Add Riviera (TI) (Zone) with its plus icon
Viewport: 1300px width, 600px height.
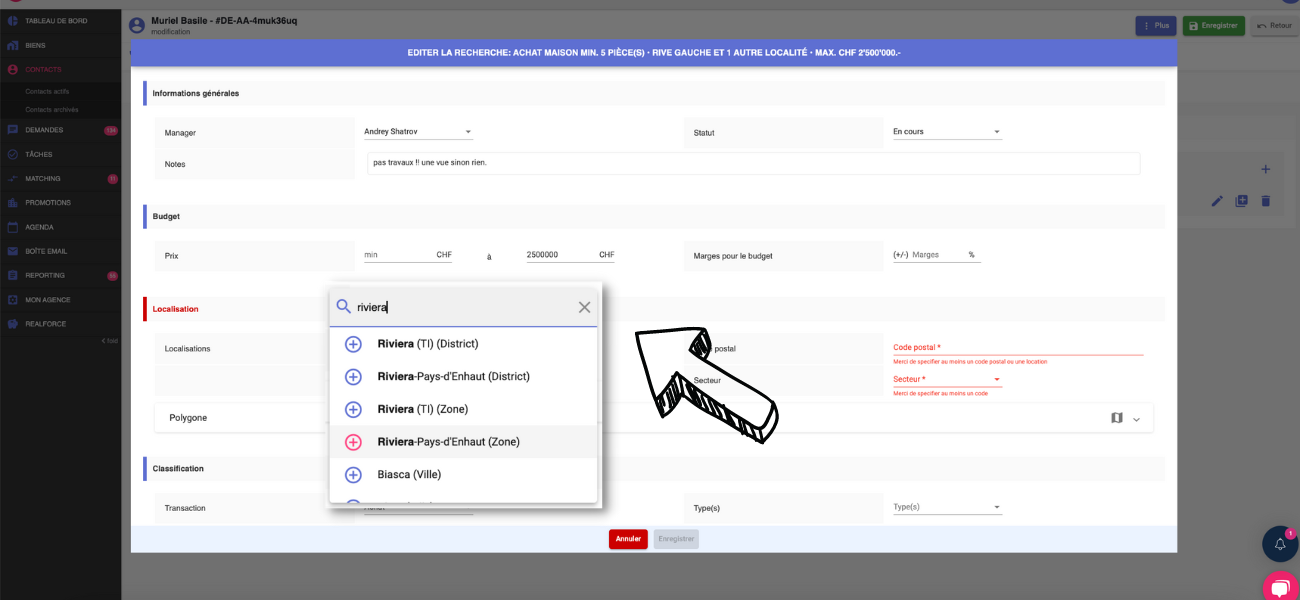tap(353, 409)
